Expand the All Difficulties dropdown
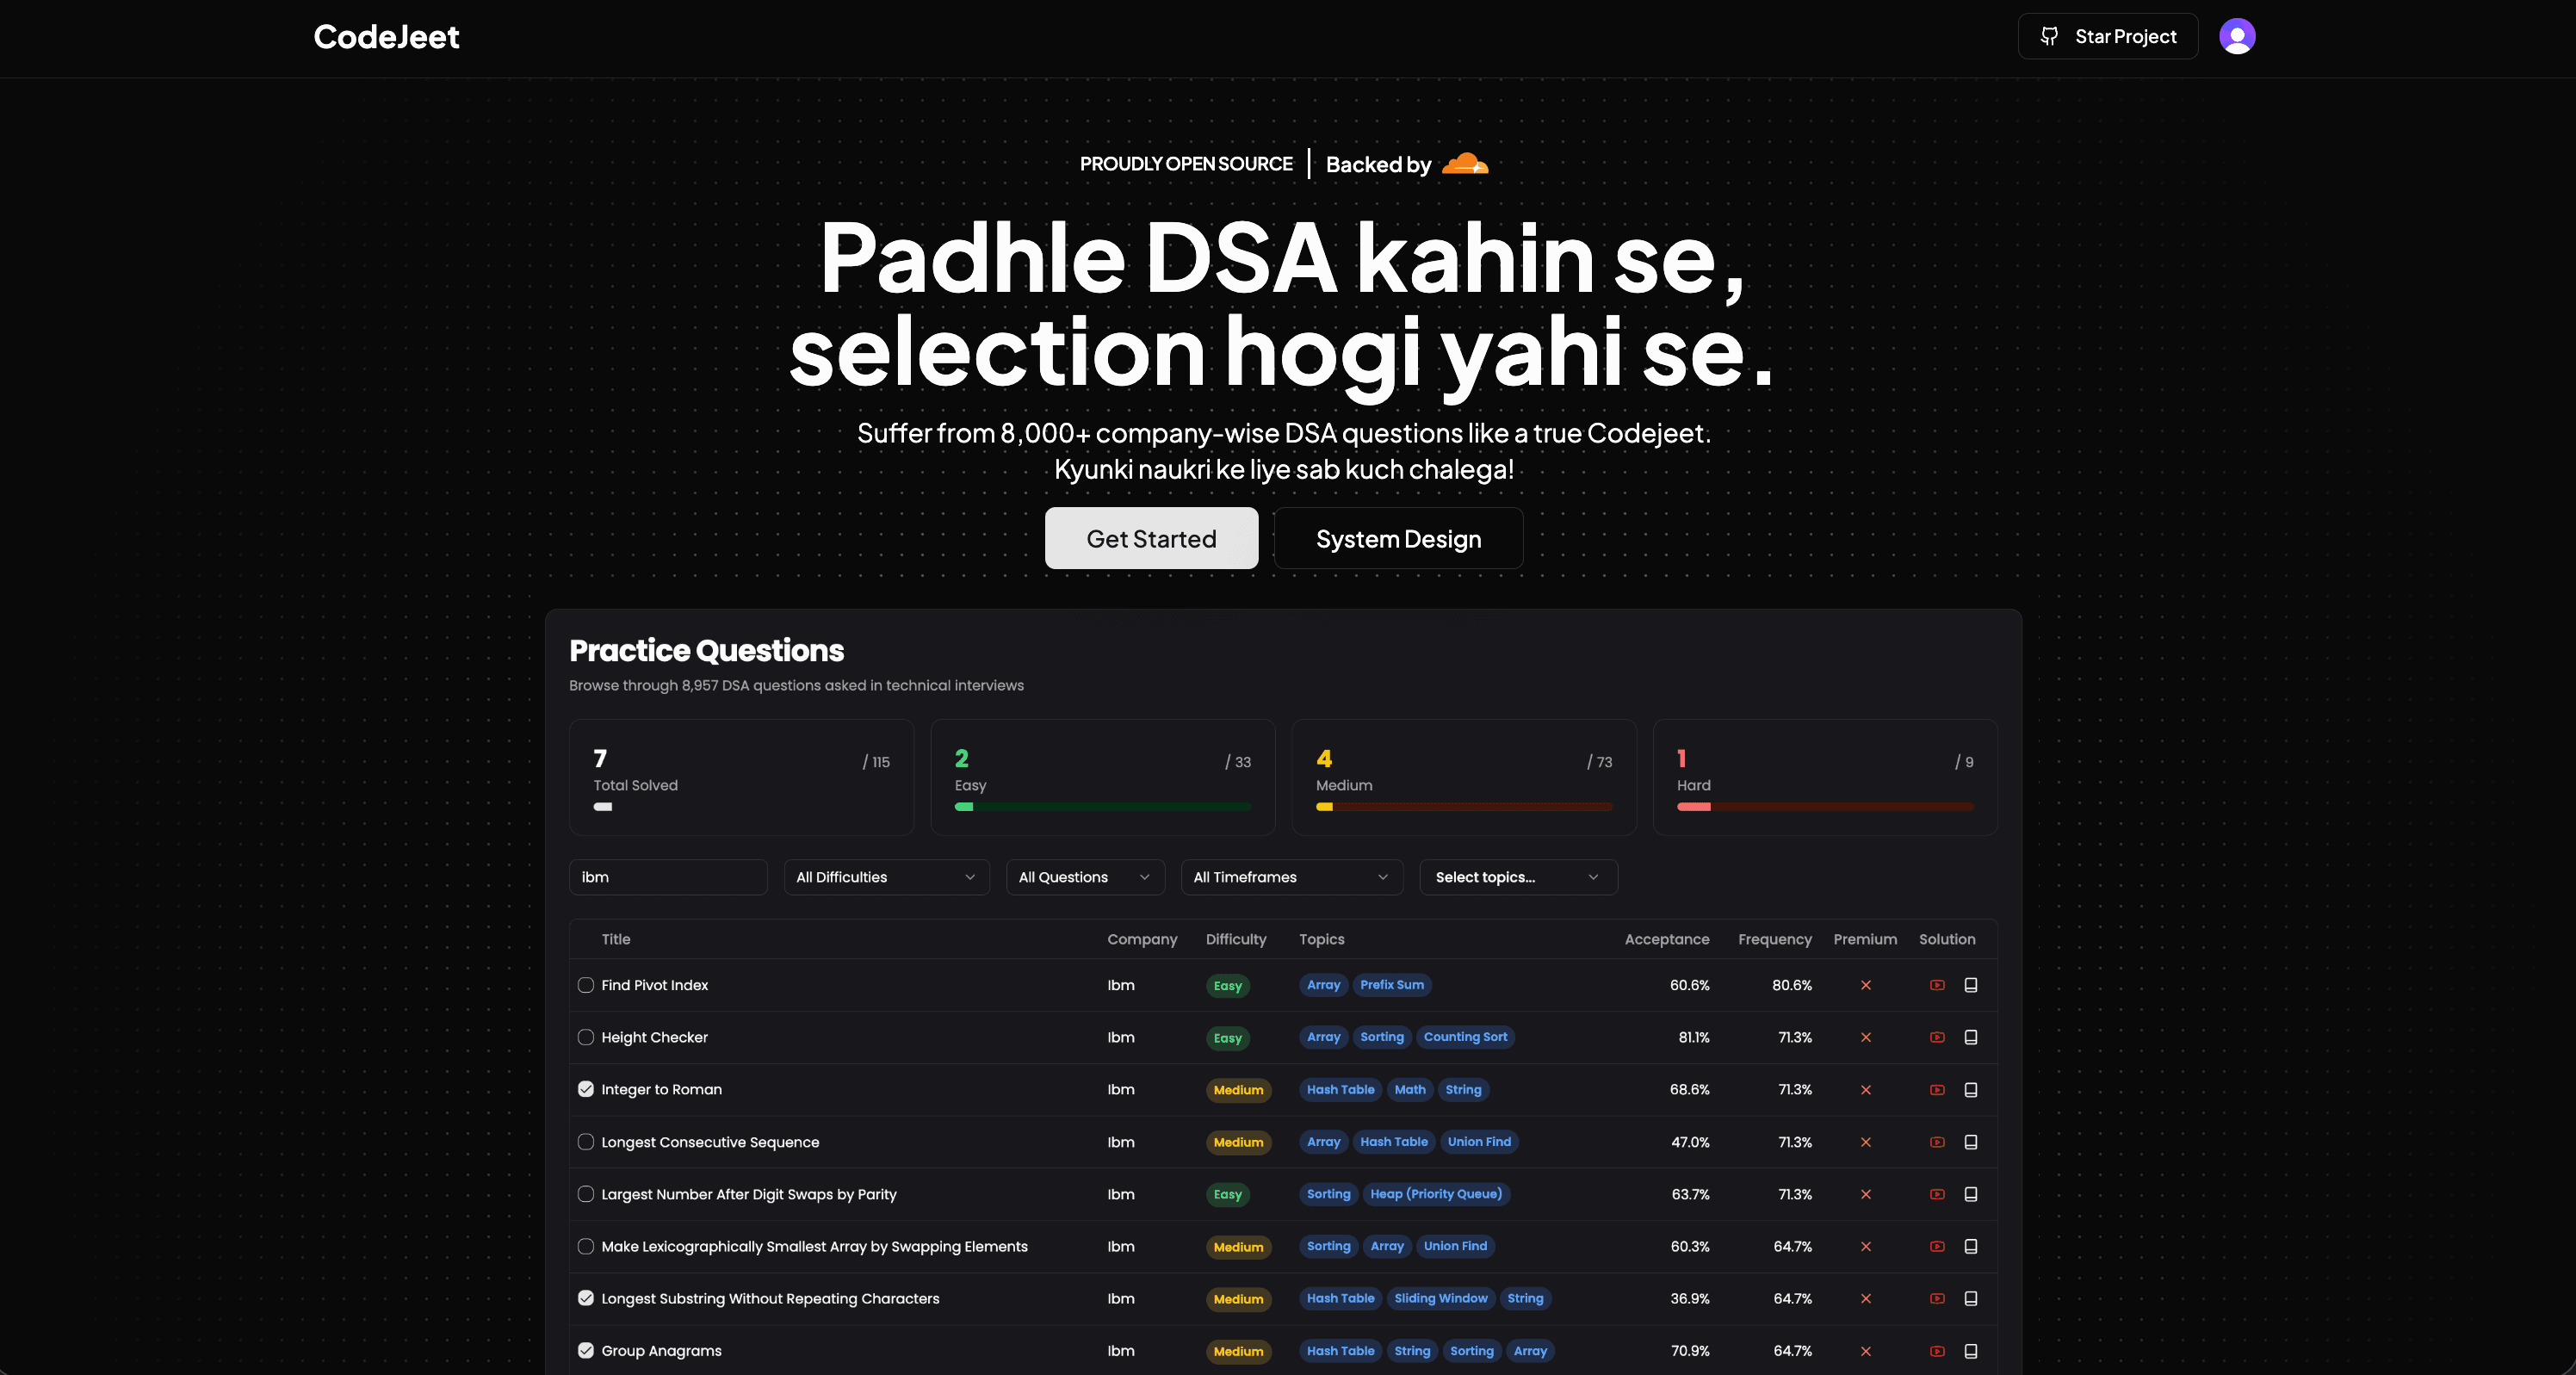This screenshot has height=1375, width=2576. click(885, 877)
